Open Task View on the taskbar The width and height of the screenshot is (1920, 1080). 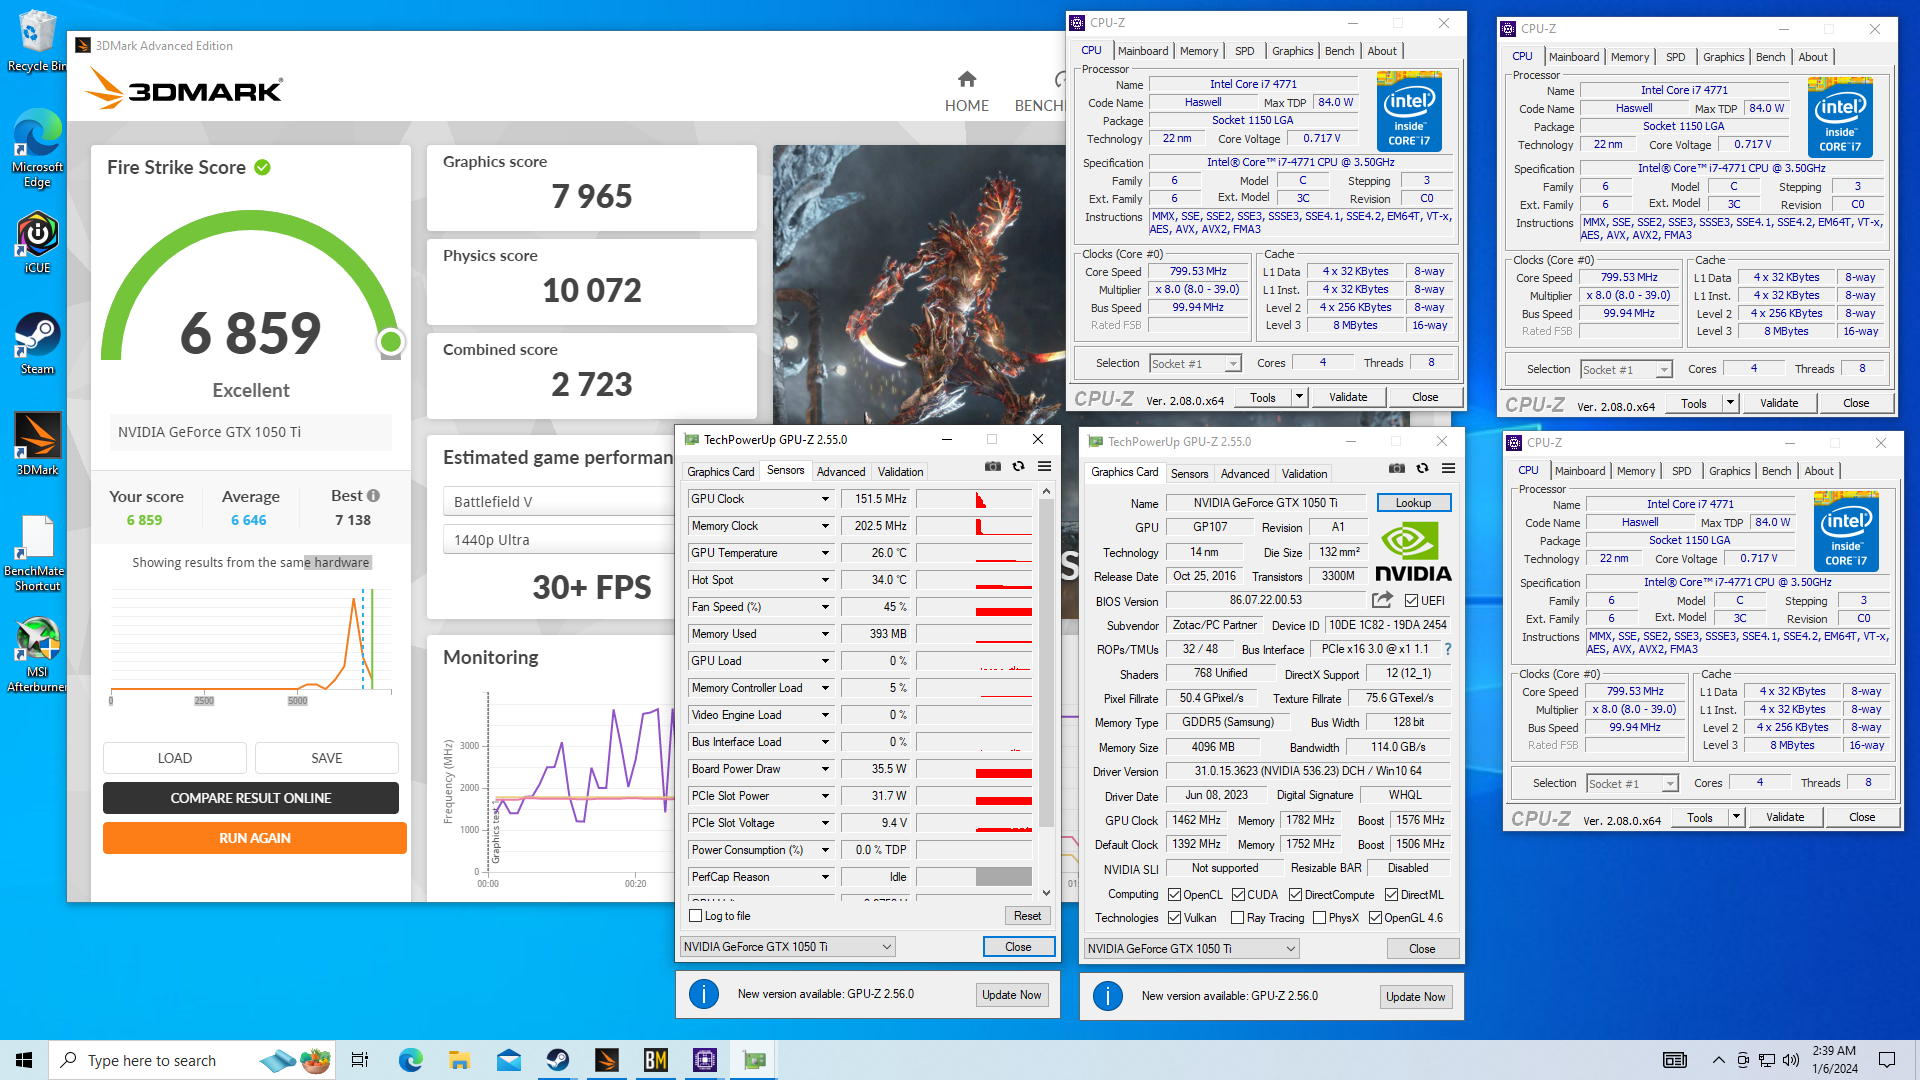click(x=360, y=1060)
